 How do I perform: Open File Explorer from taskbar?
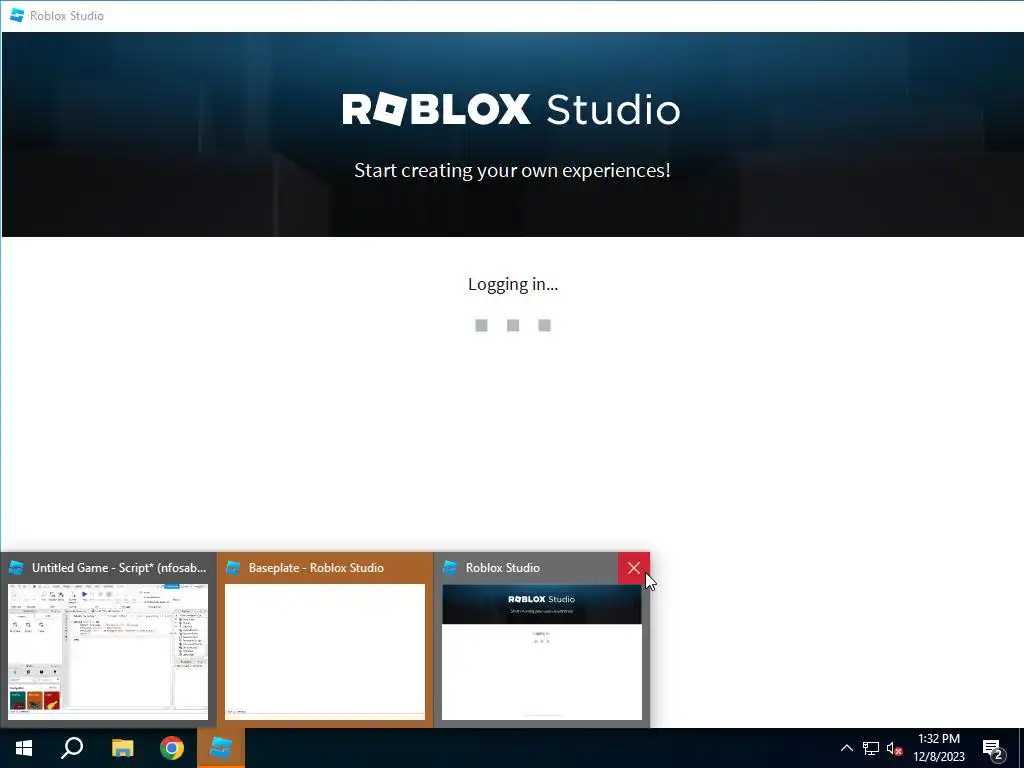(x=122, y=748)
